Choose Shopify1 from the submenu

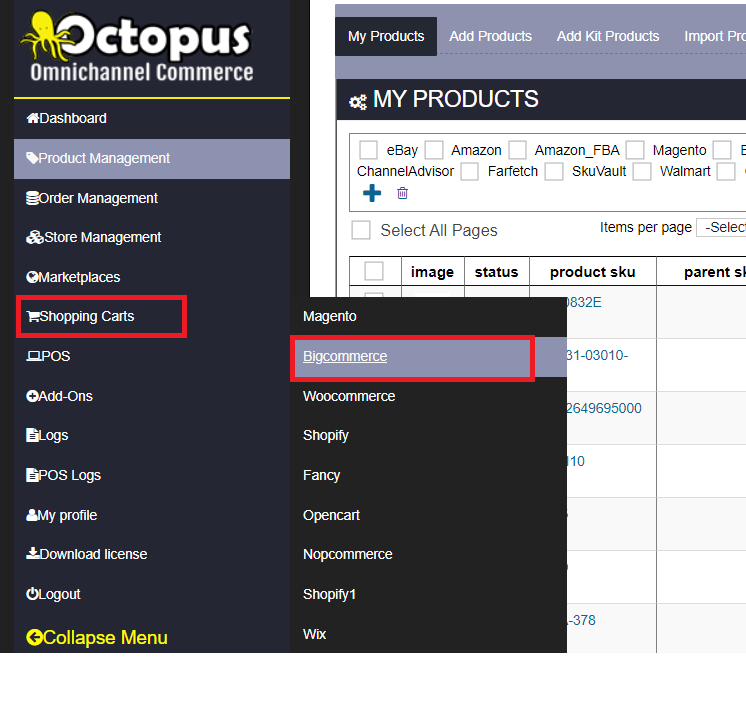[x=428, y=594]
